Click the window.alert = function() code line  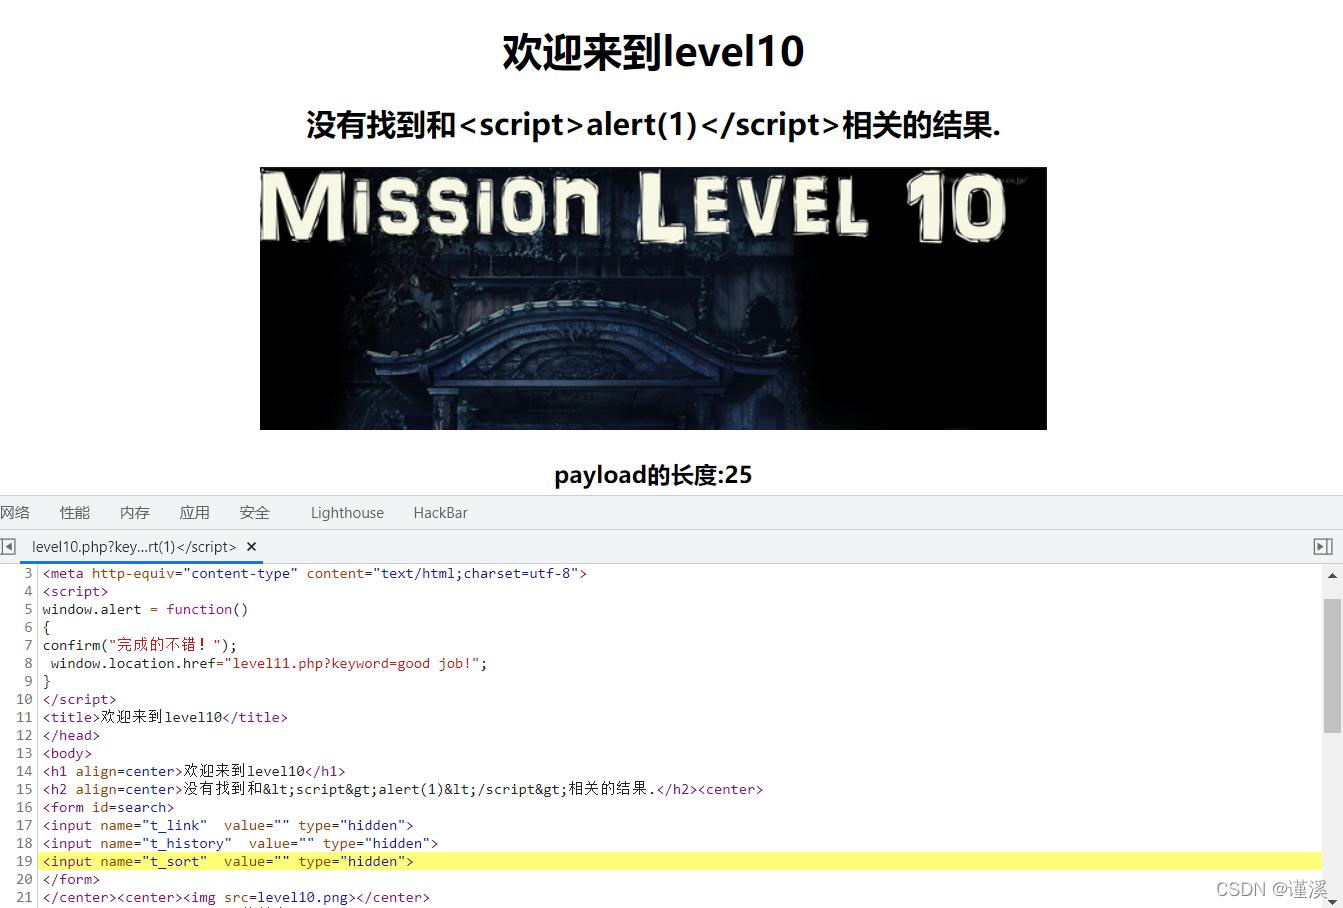tap(145, 609)
